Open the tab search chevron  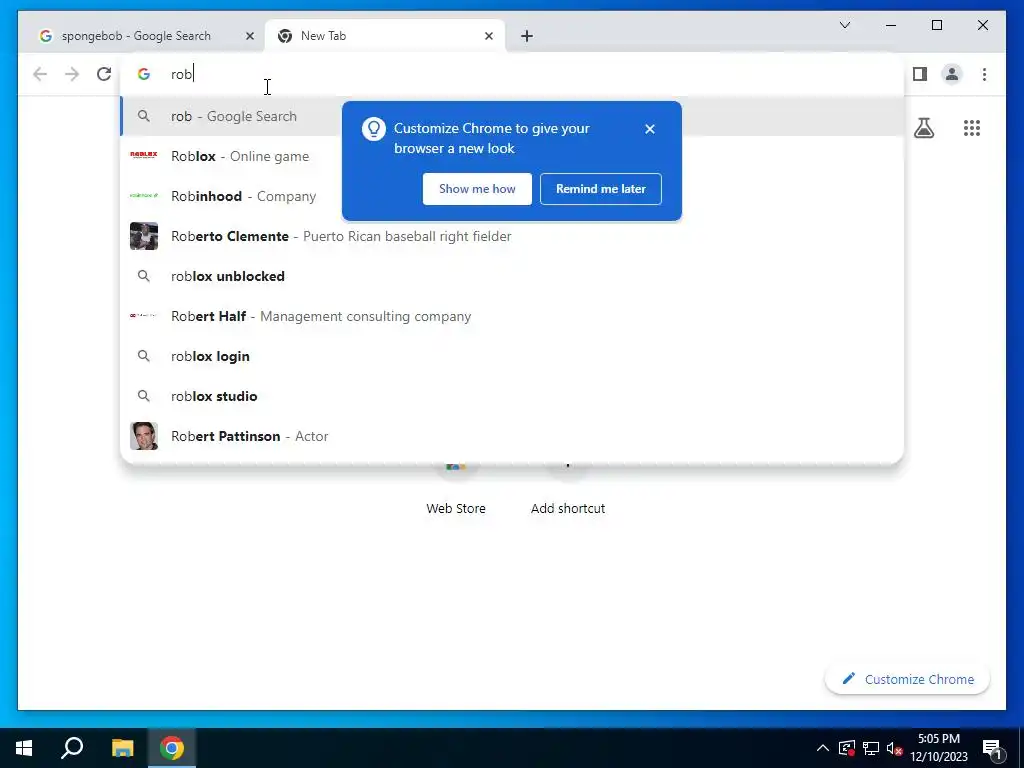tap(845, 25)
